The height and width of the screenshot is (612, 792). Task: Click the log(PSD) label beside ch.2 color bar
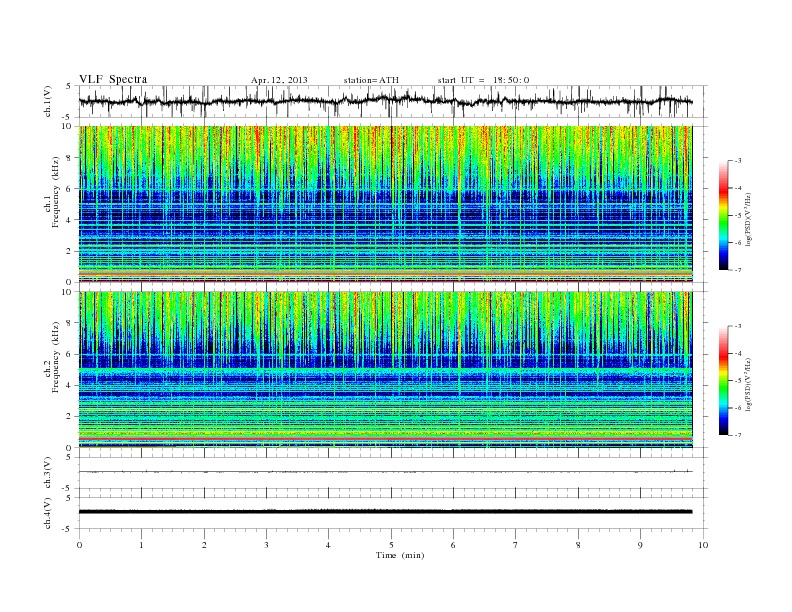click(749, 384)
